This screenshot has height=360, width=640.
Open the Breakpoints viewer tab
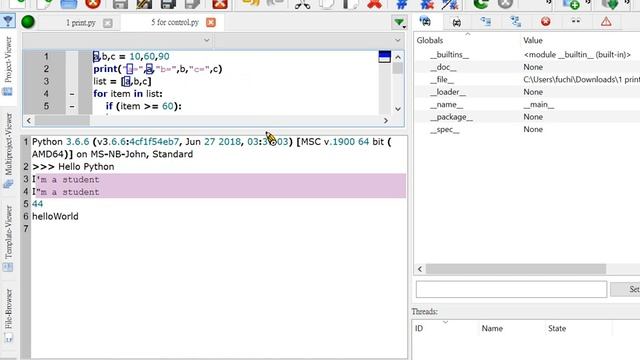tap(546, 21)
